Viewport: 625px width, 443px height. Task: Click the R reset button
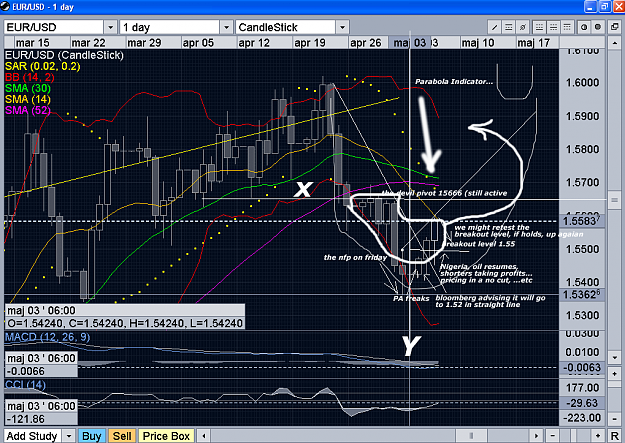click(x=614, y=436)
